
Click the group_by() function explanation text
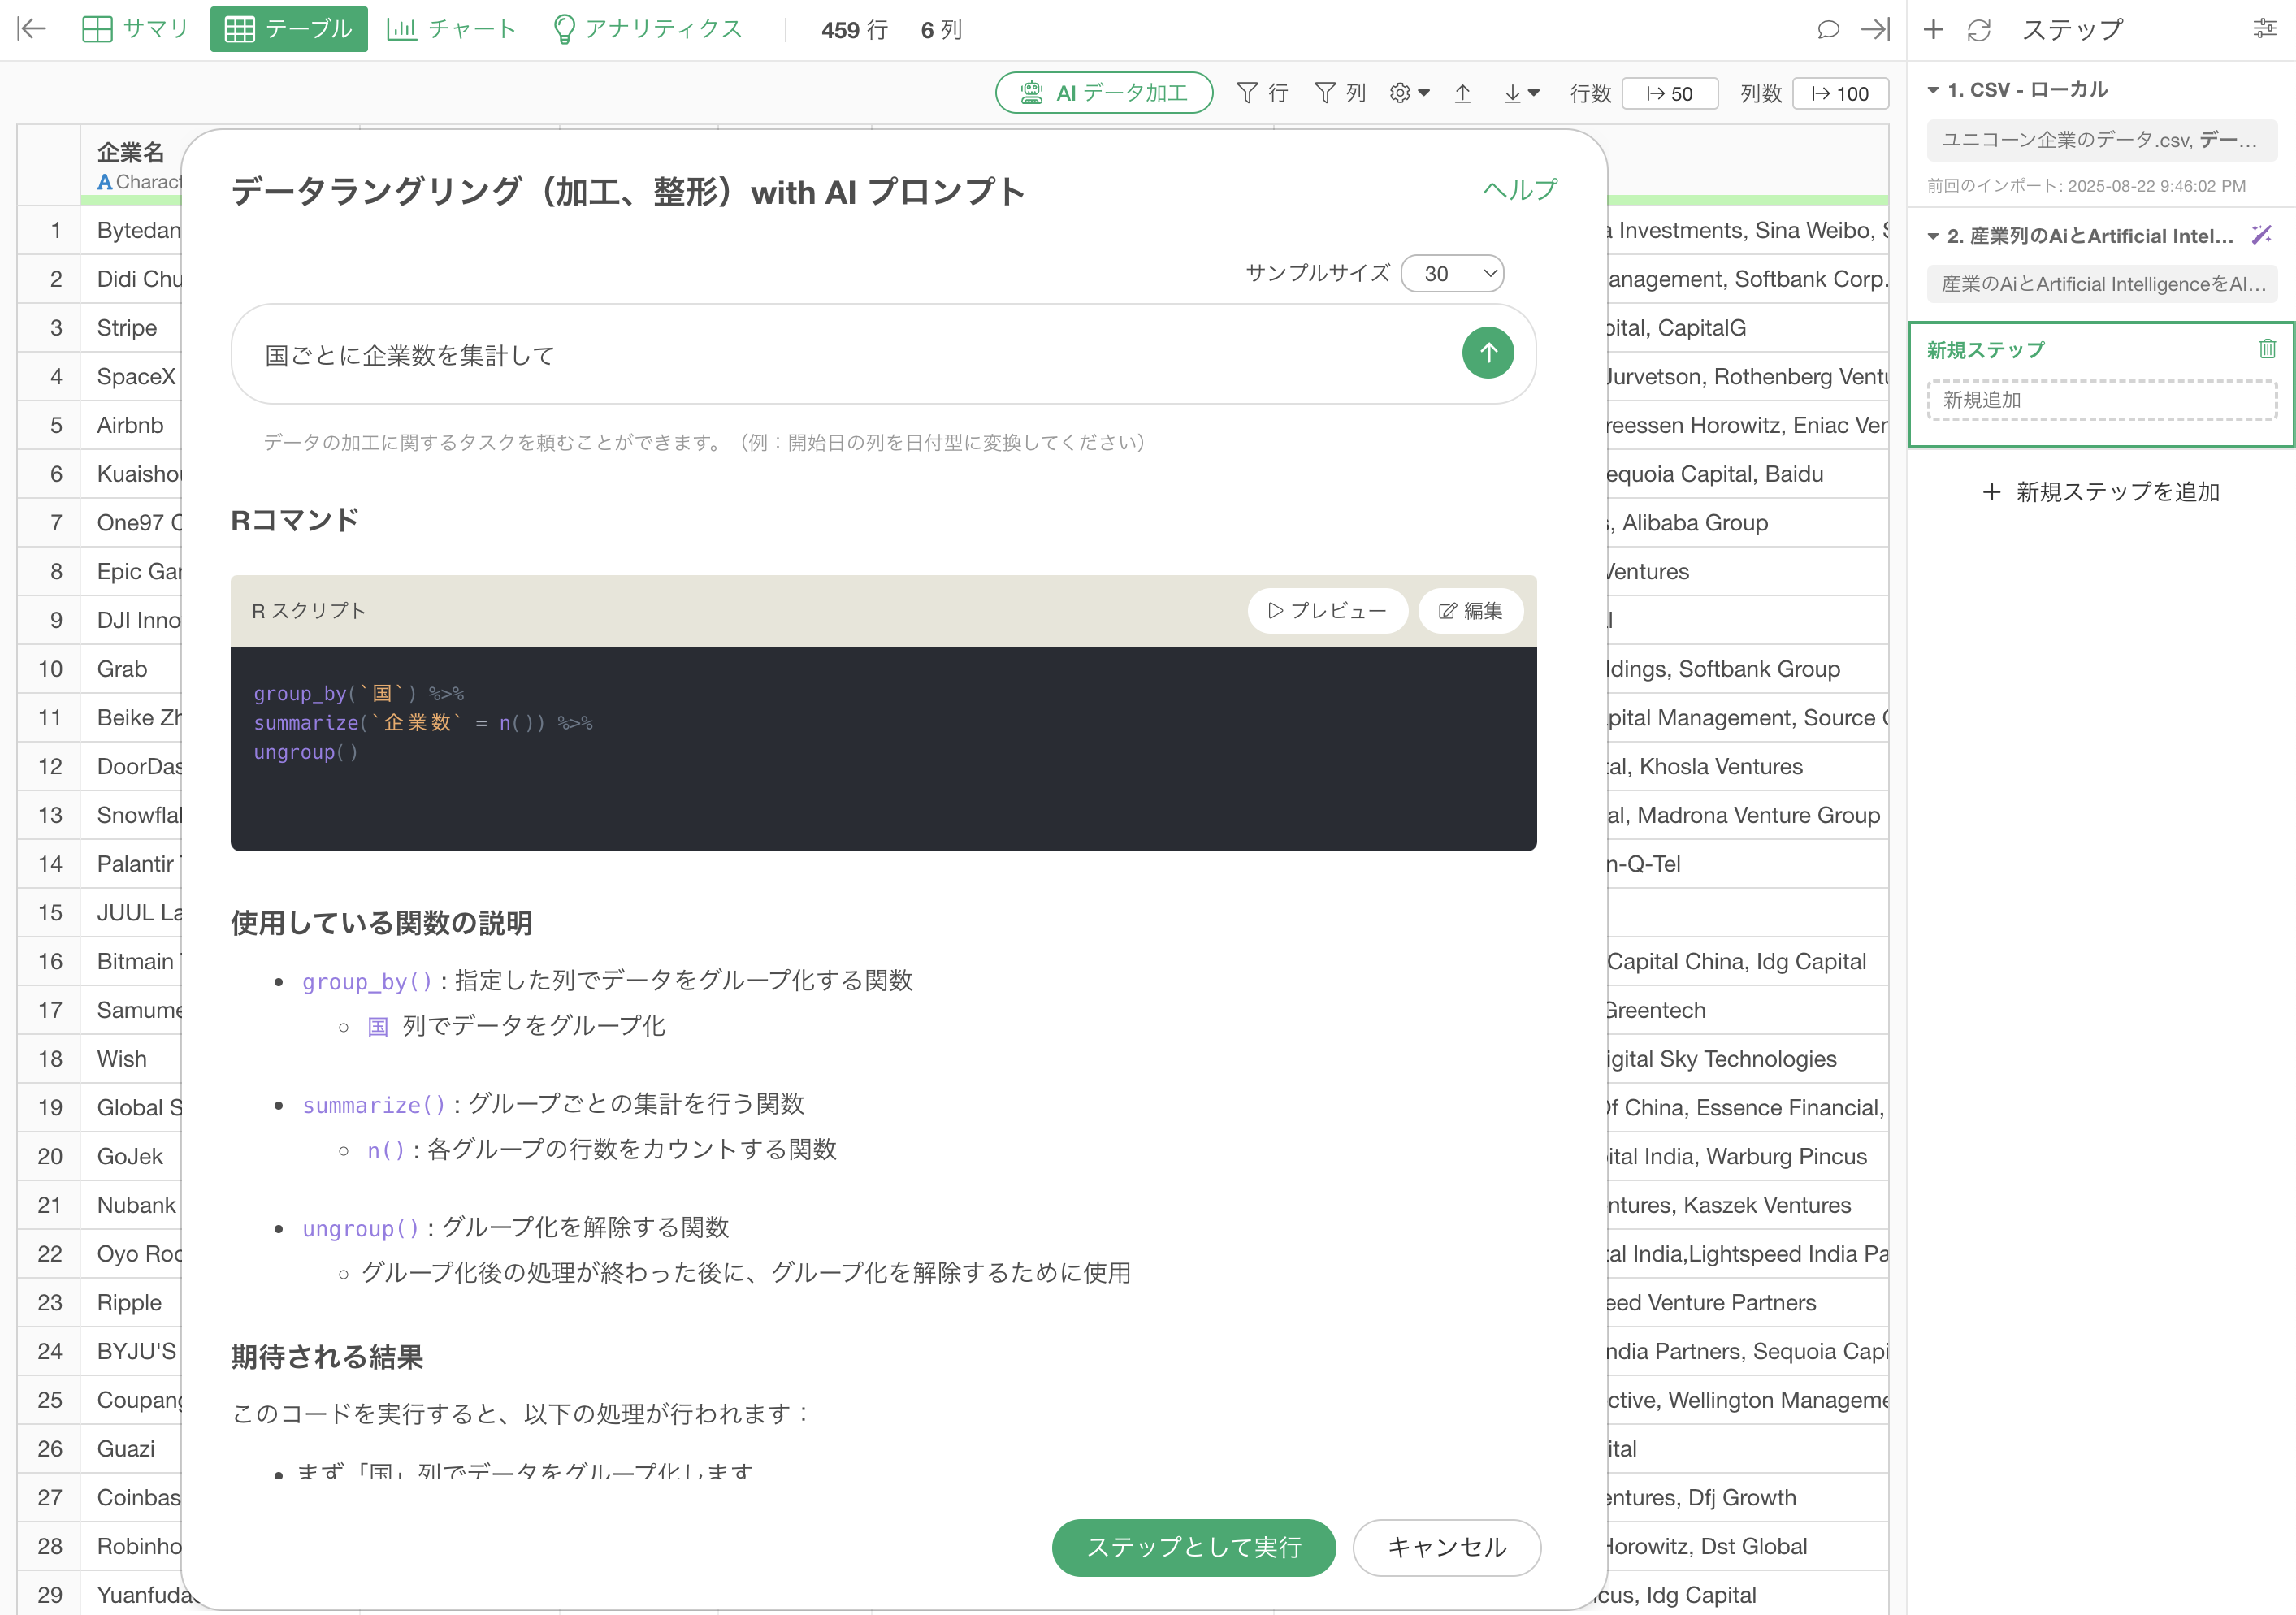tap(608, 981)
